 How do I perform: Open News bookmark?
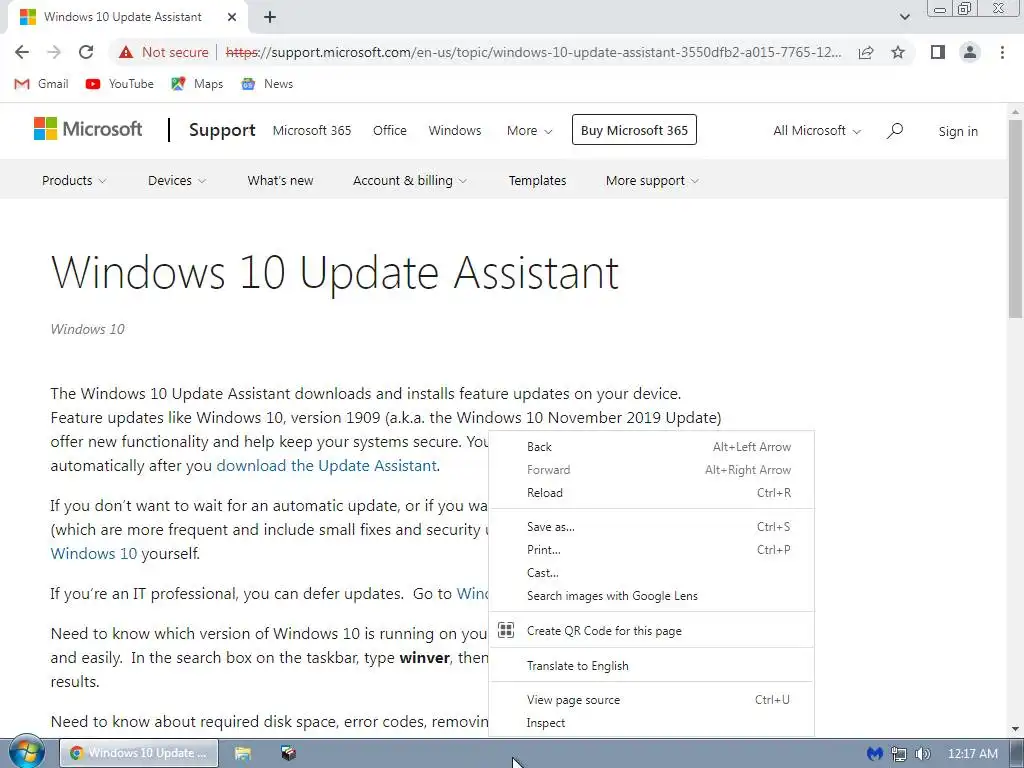pos(267,84)
